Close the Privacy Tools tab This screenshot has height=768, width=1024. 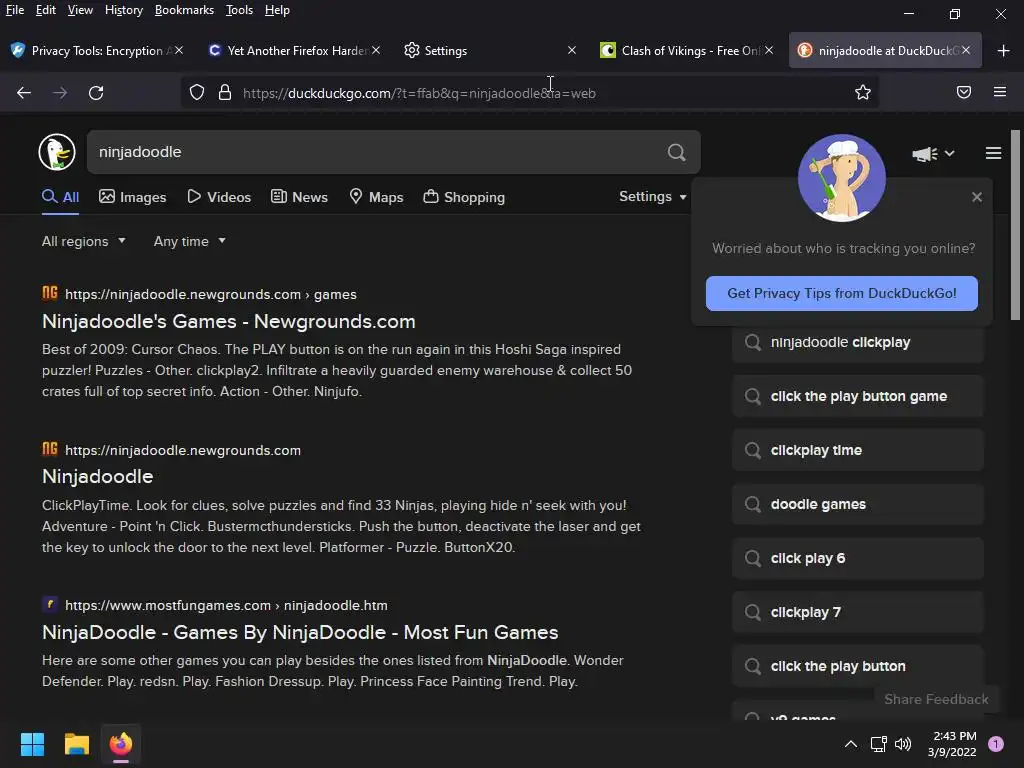click(x=179, y=50)
